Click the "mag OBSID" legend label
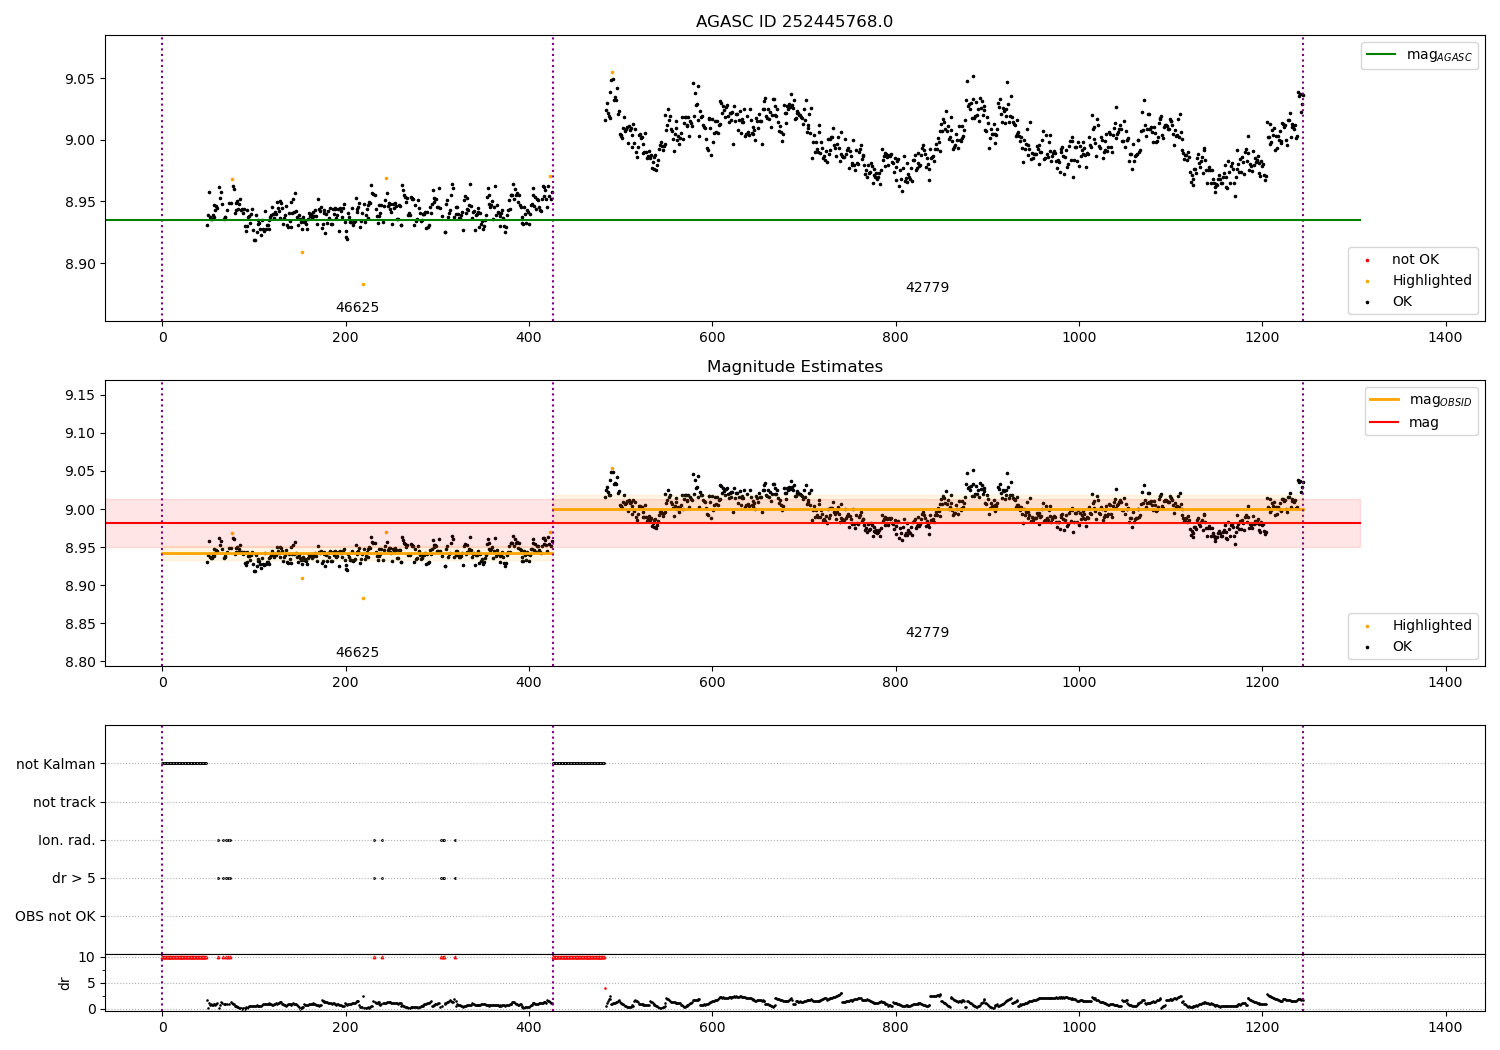The image size is (1500, 1050). (x=1440, y=400)
